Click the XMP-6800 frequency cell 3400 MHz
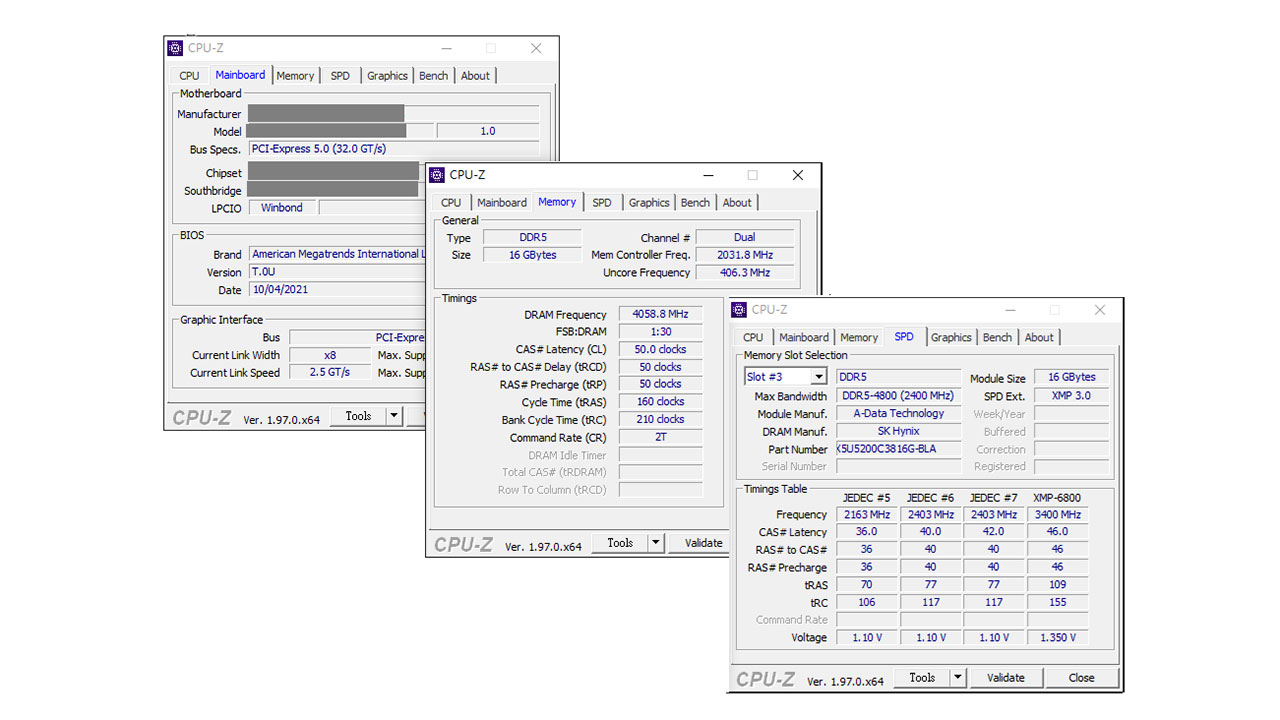 pos(1057,514)
